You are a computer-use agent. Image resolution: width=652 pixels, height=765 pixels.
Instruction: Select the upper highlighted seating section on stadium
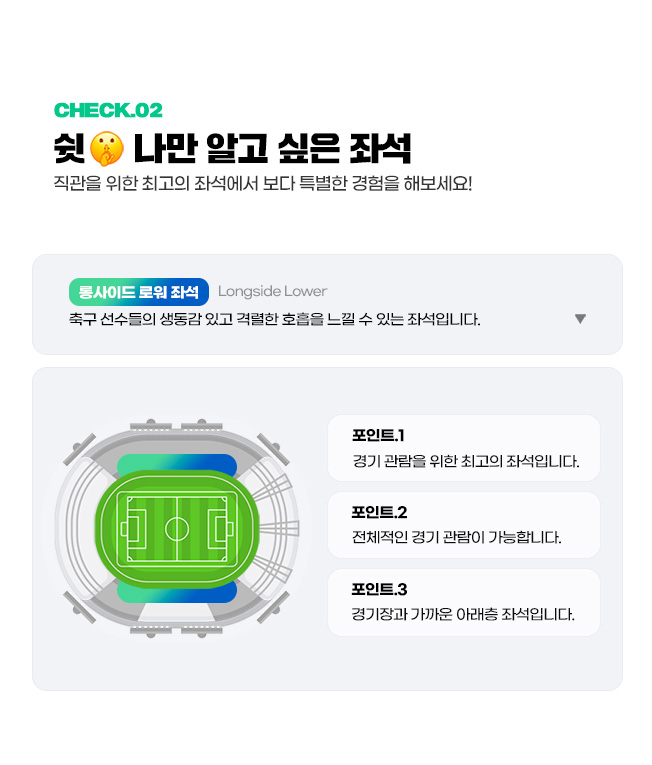point(177,463)
